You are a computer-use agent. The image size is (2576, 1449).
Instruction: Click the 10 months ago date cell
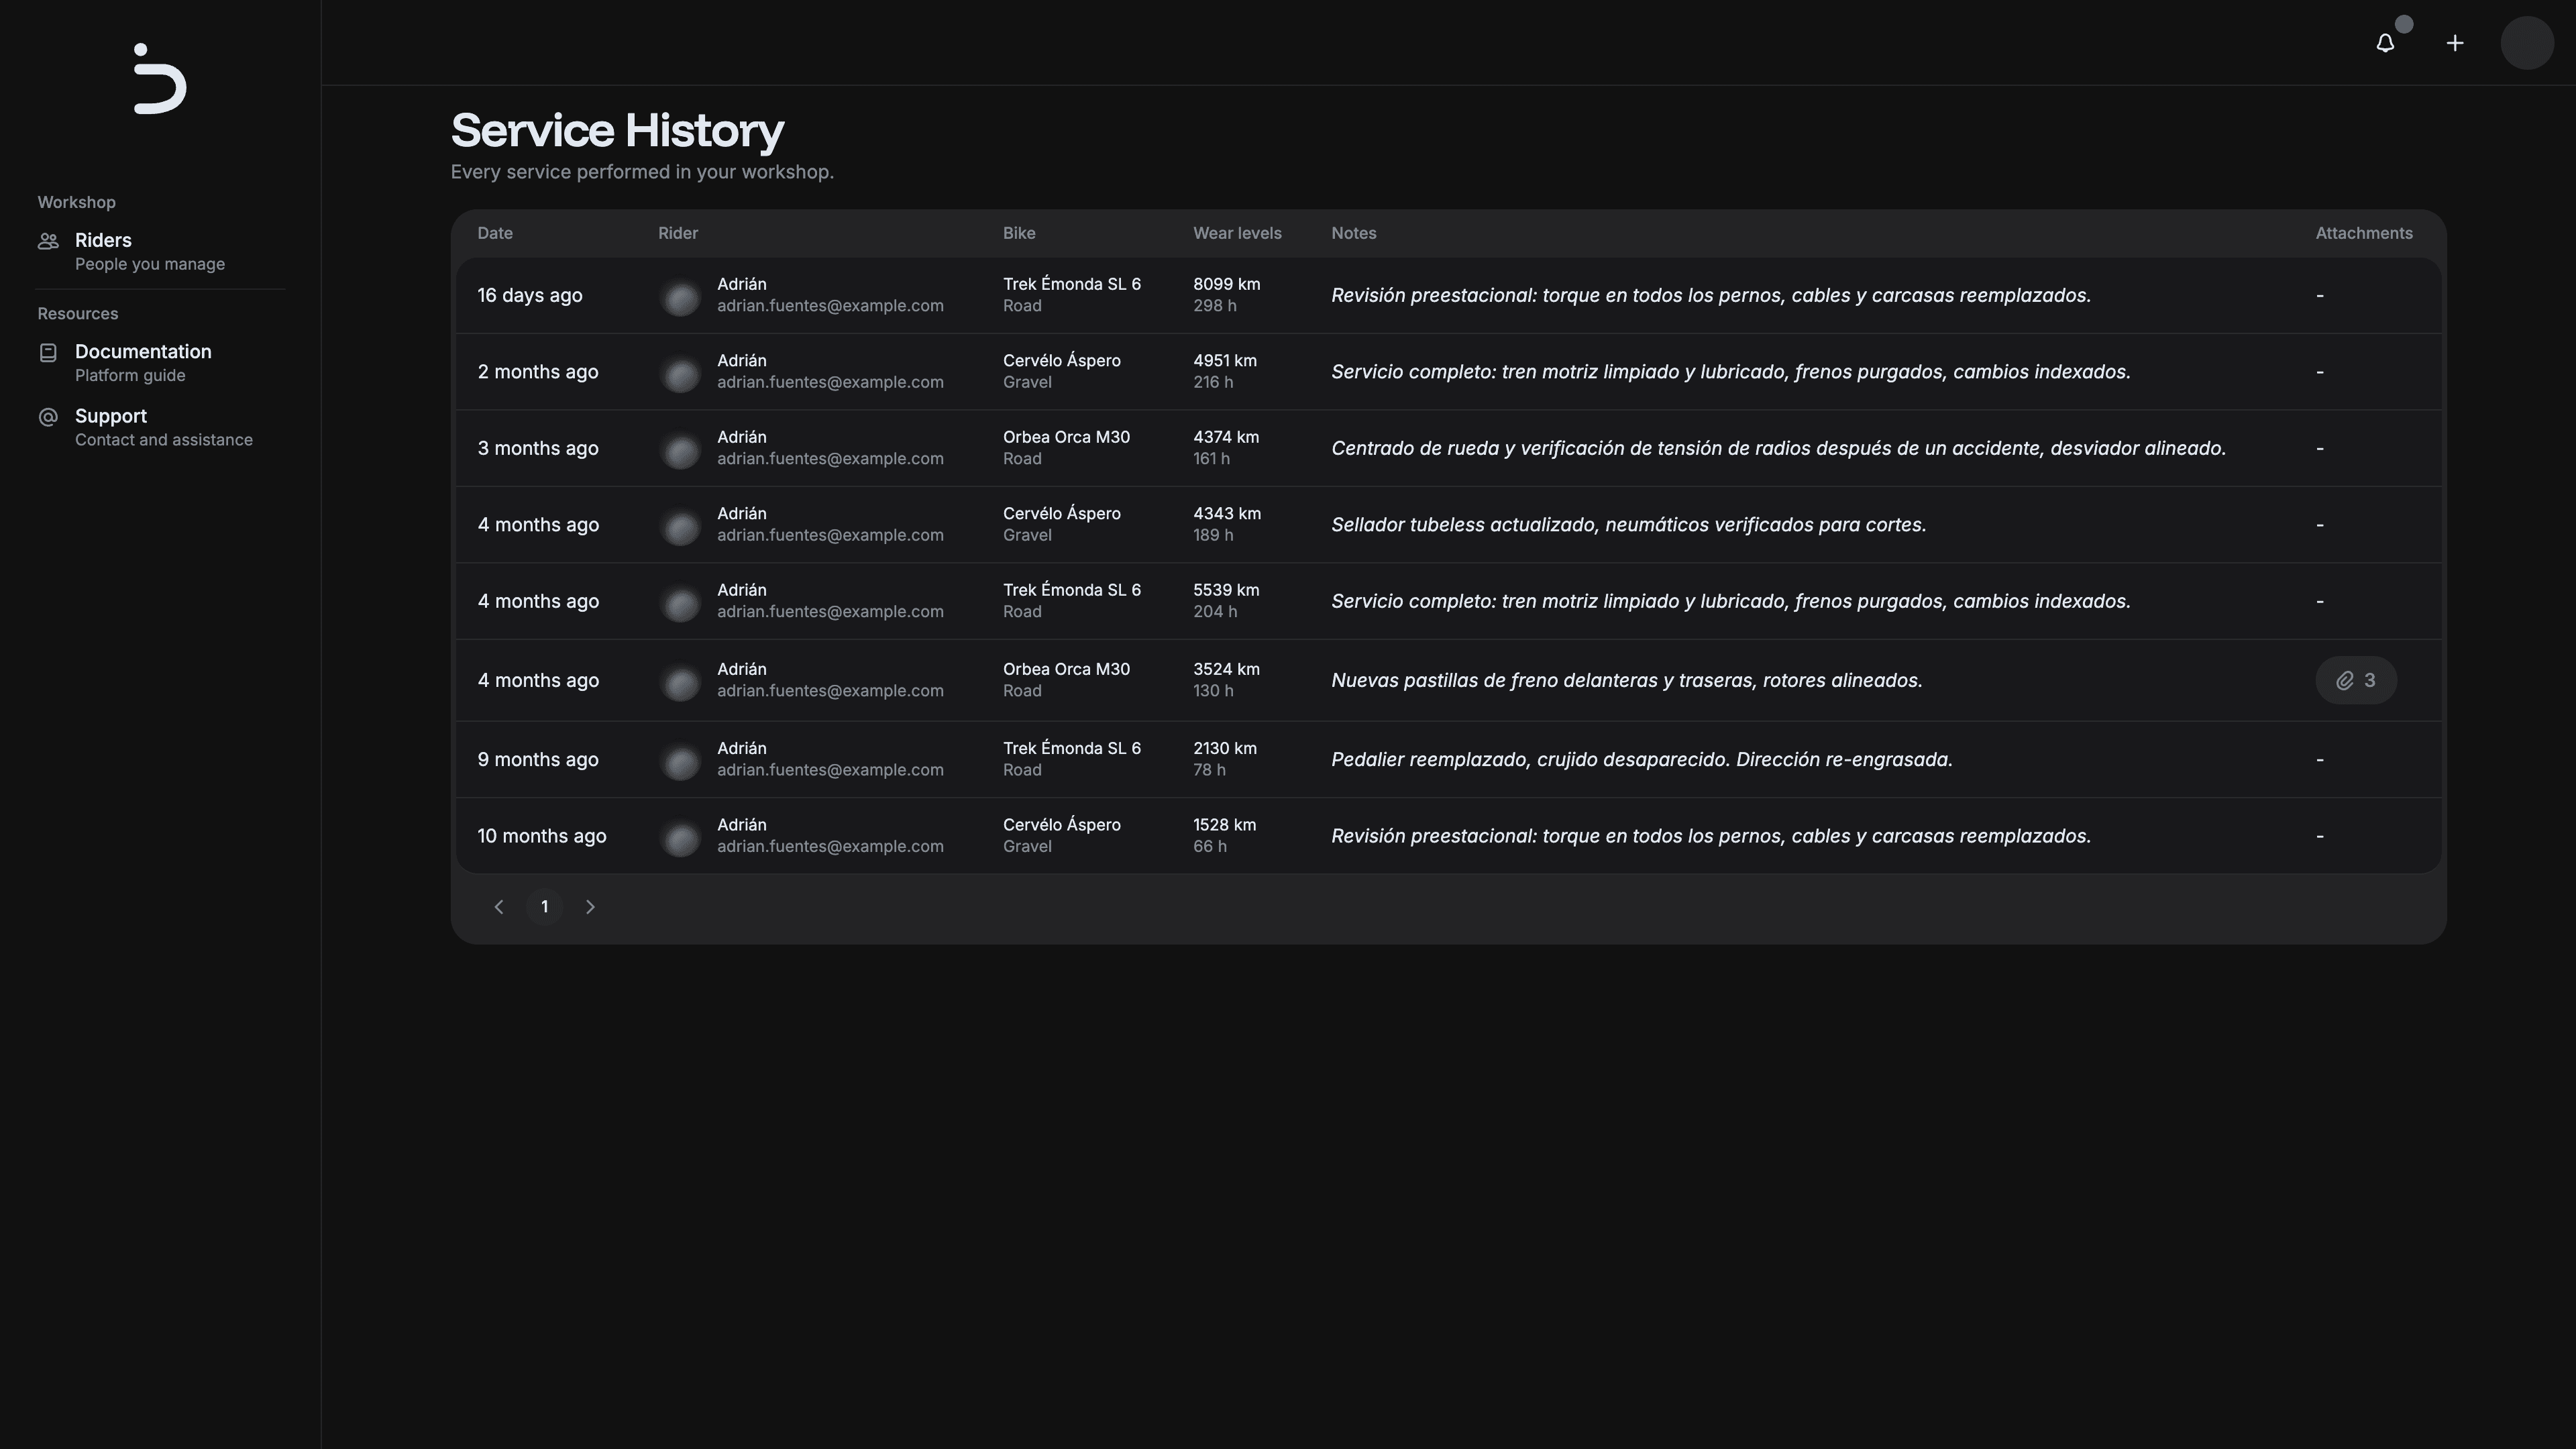point(542,836)
